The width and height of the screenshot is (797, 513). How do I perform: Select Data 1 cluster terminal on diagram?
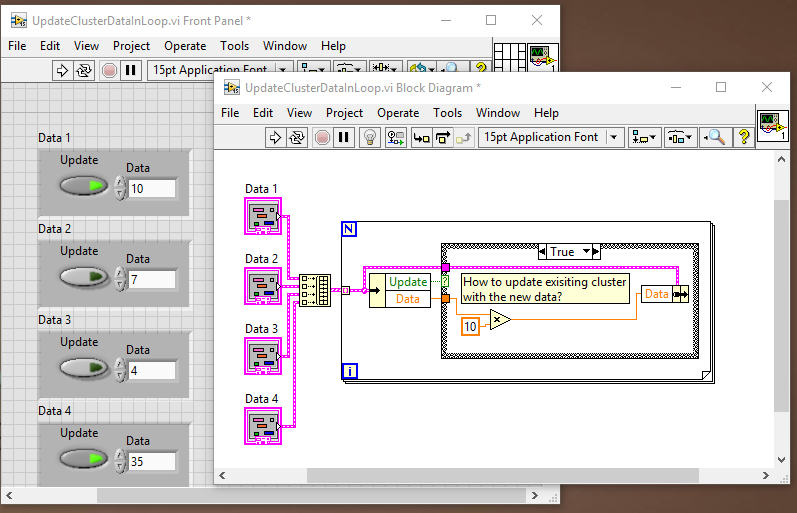click(263, 216)
